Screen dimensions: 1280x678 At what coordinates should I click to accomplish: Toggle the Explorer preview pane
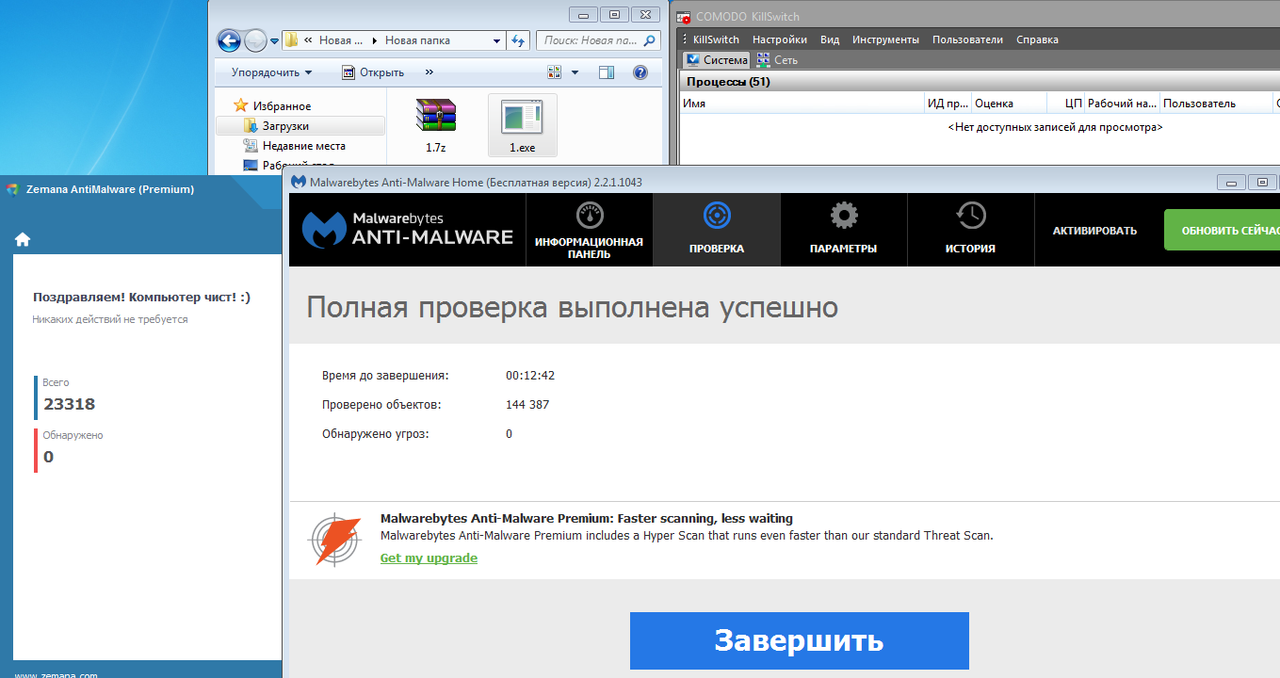pos(606,72)
